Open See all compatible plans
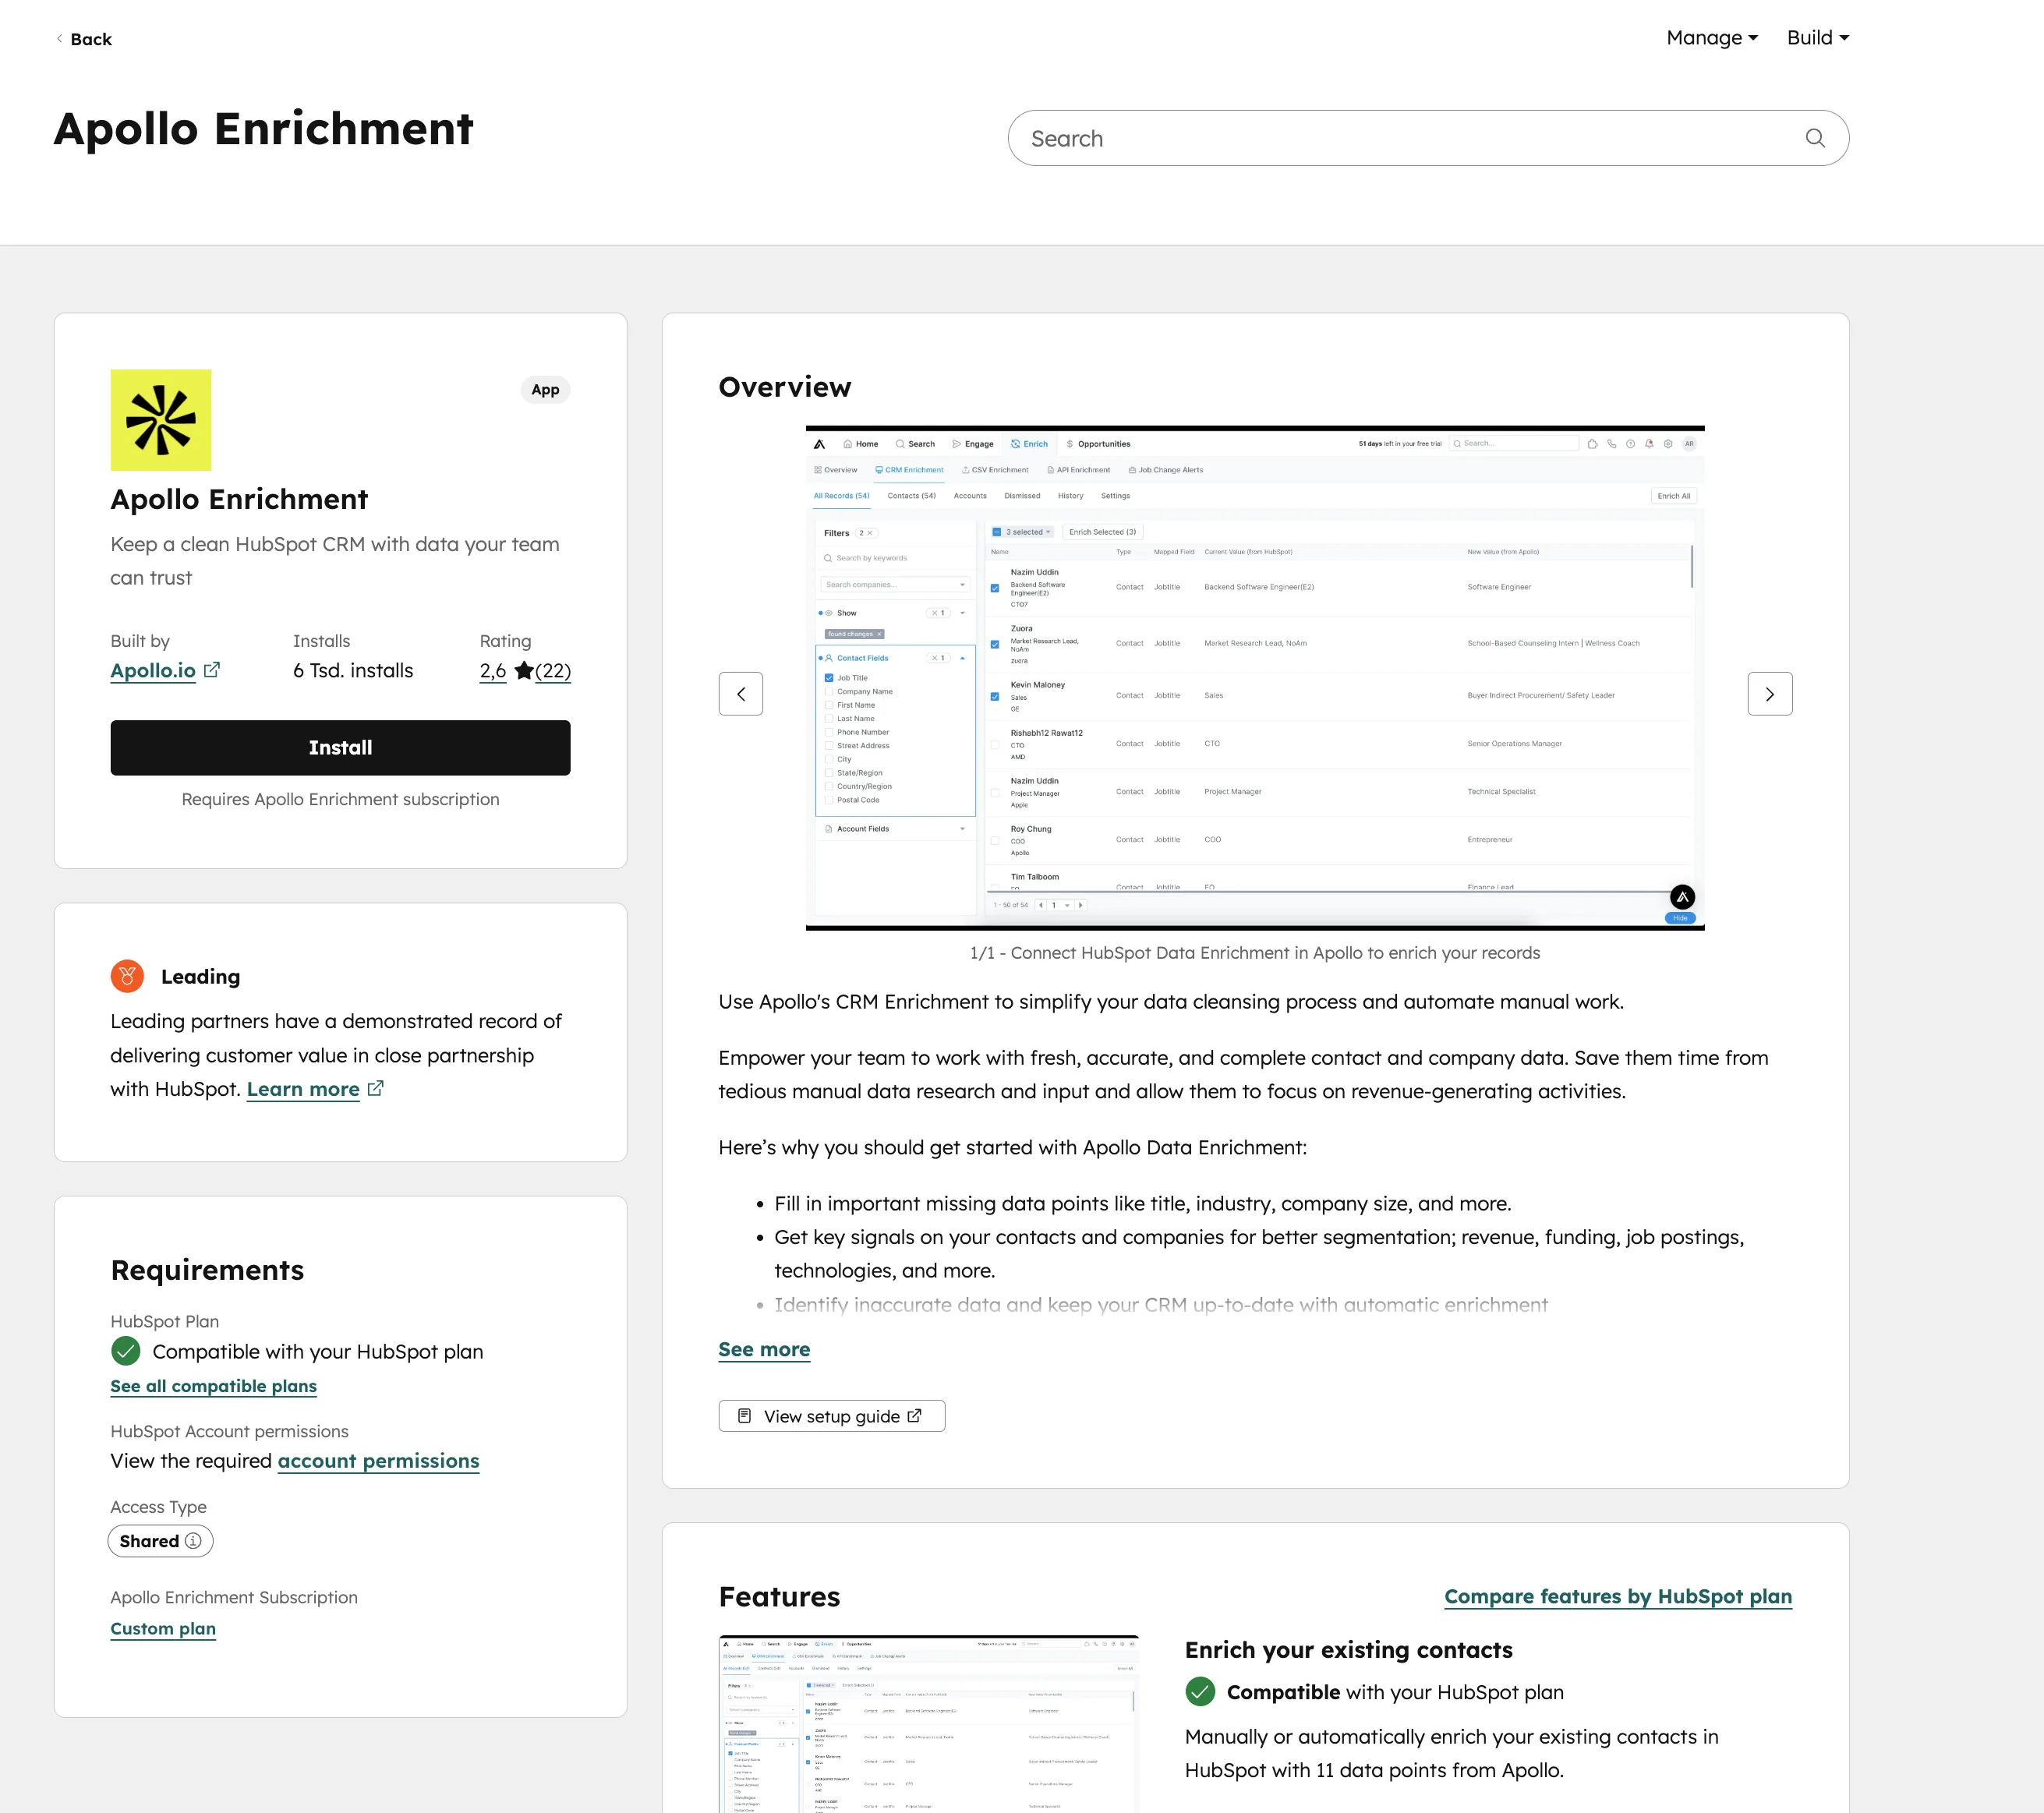This screenshot has height=1813, width=2044. click(x=213, y=1386)
